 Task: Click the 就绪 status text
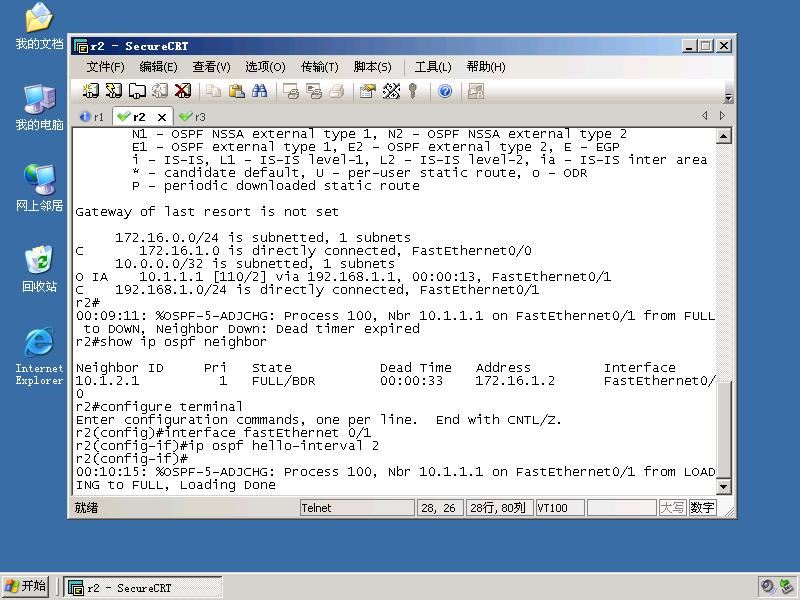[x=86, y=508]
